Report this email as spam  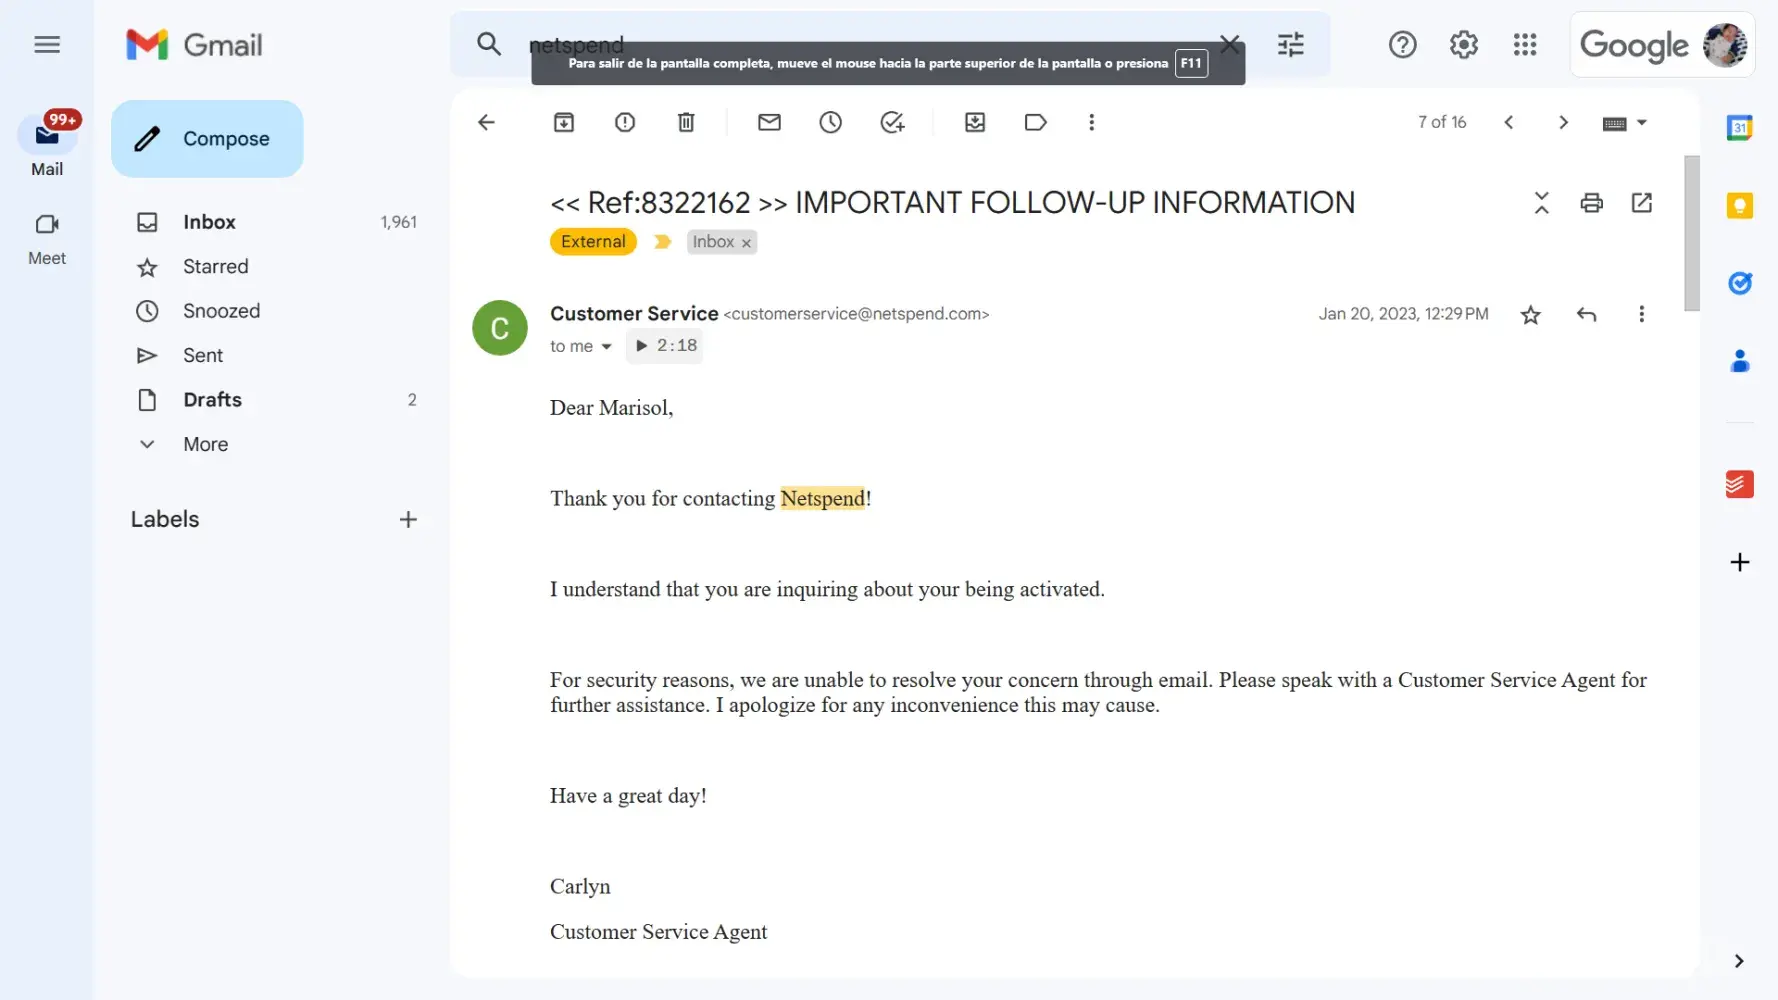tap(625, 122)
